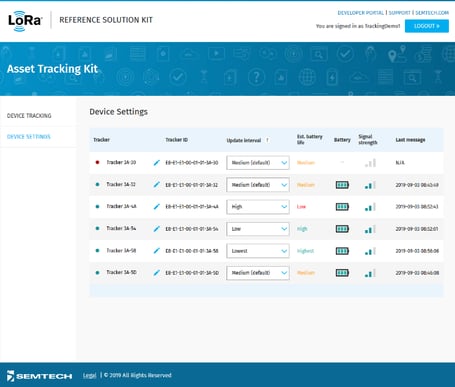Viewport: 455px width, 387px height.
Task: Click red offline status dot of Tracker 3A-30
Action: (x=97, y=162)
